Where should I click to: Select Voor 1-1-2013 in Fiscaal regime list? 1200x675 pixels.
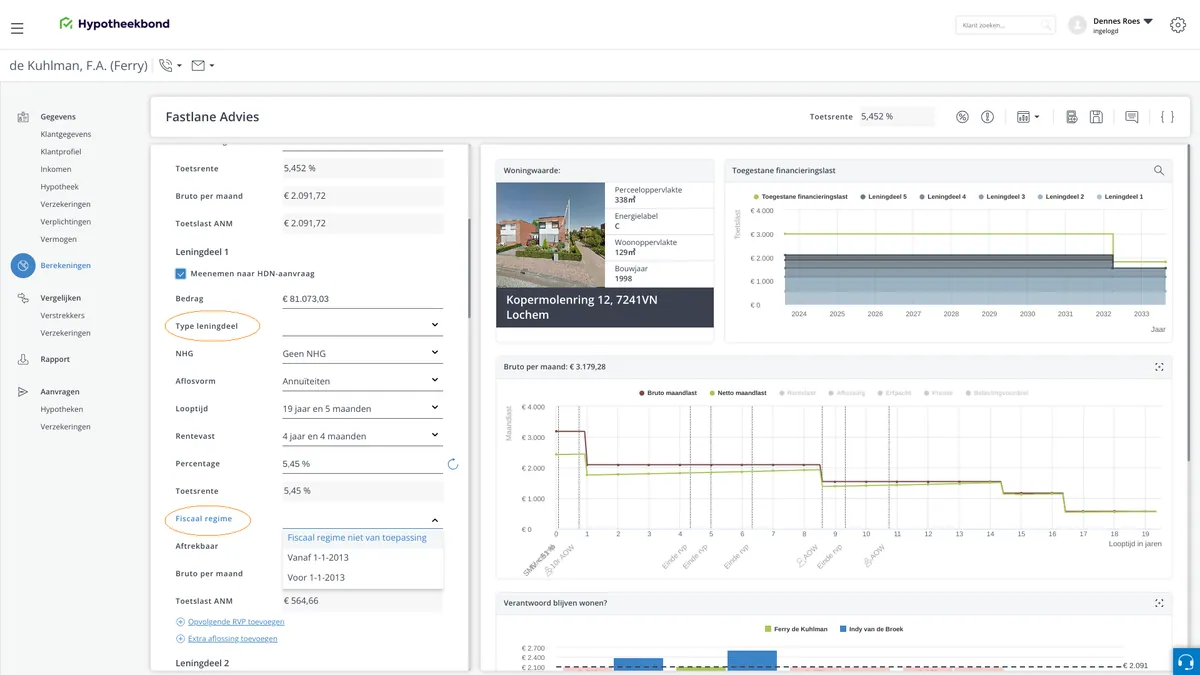point(363,578)
